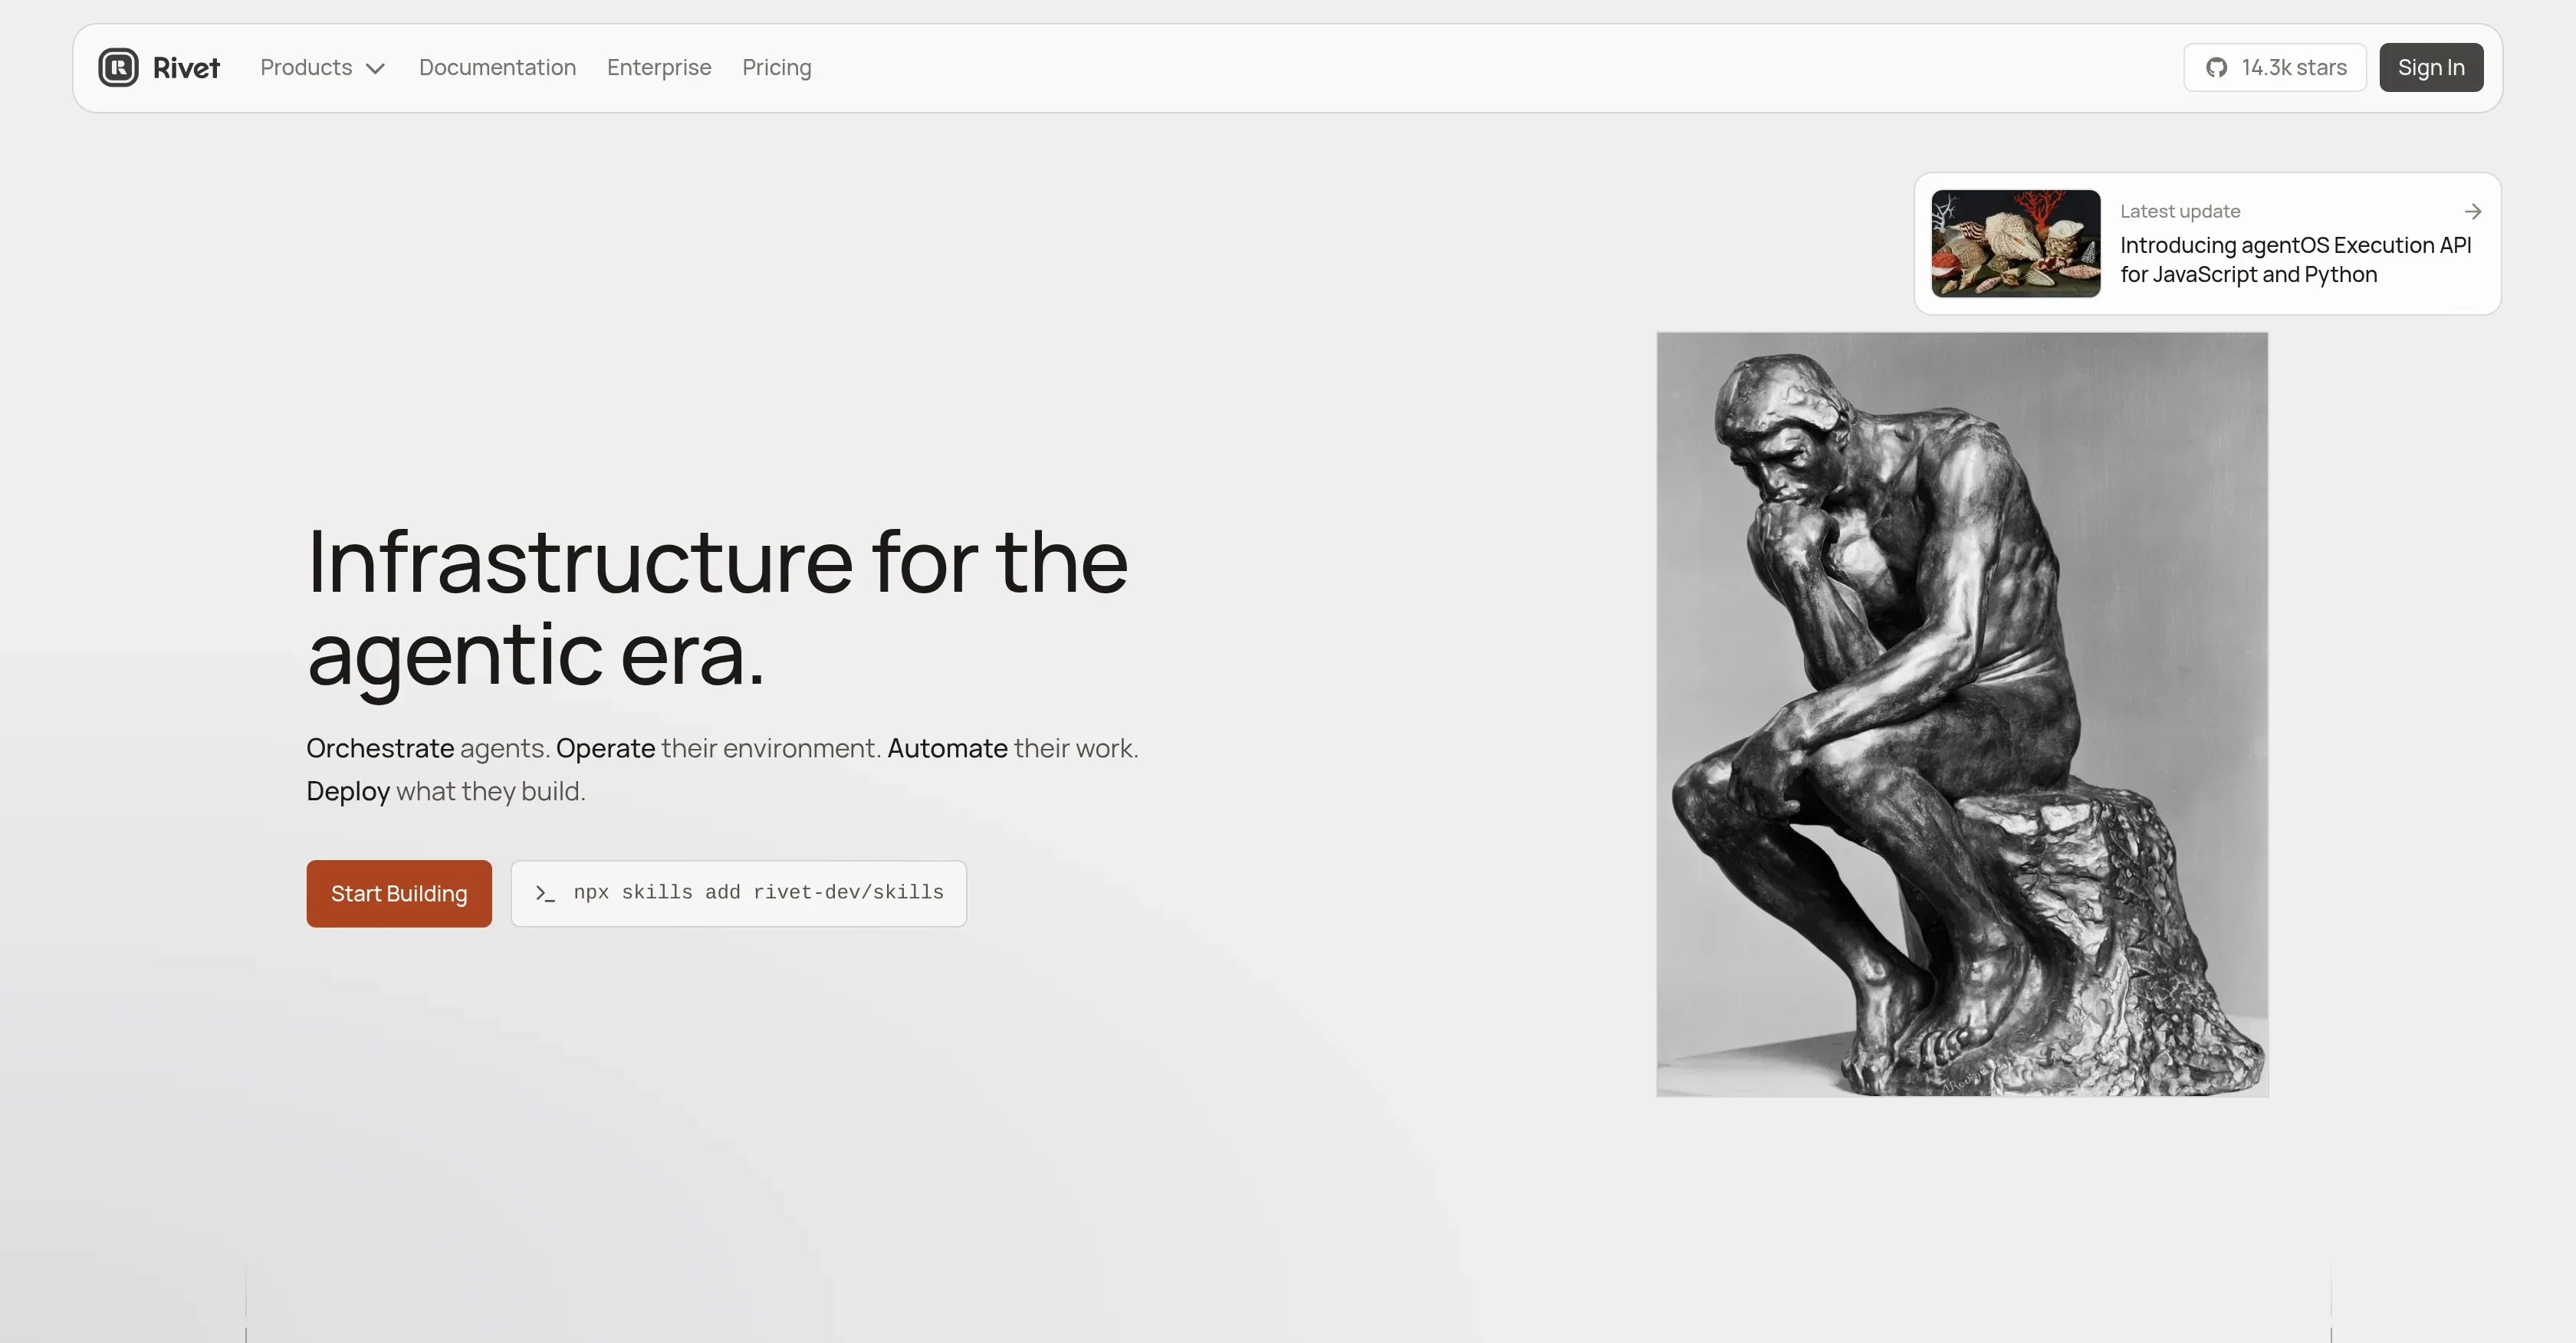Click the Sign In button
Screen dimensions: 2576x1343
(2430, 67)
